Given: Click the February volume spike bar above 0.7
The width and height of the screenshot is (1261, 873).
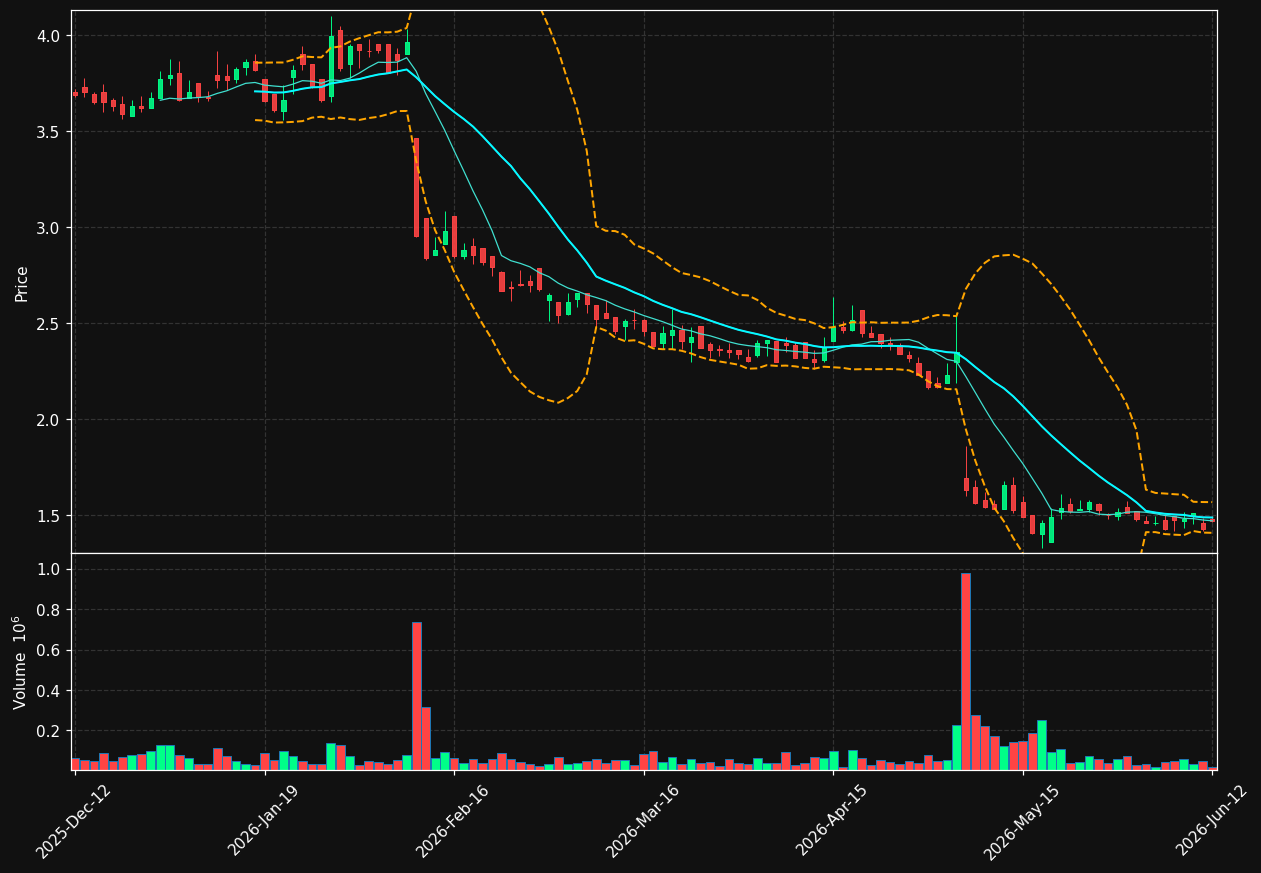Looking at the screenshot, I should (417, 696).
